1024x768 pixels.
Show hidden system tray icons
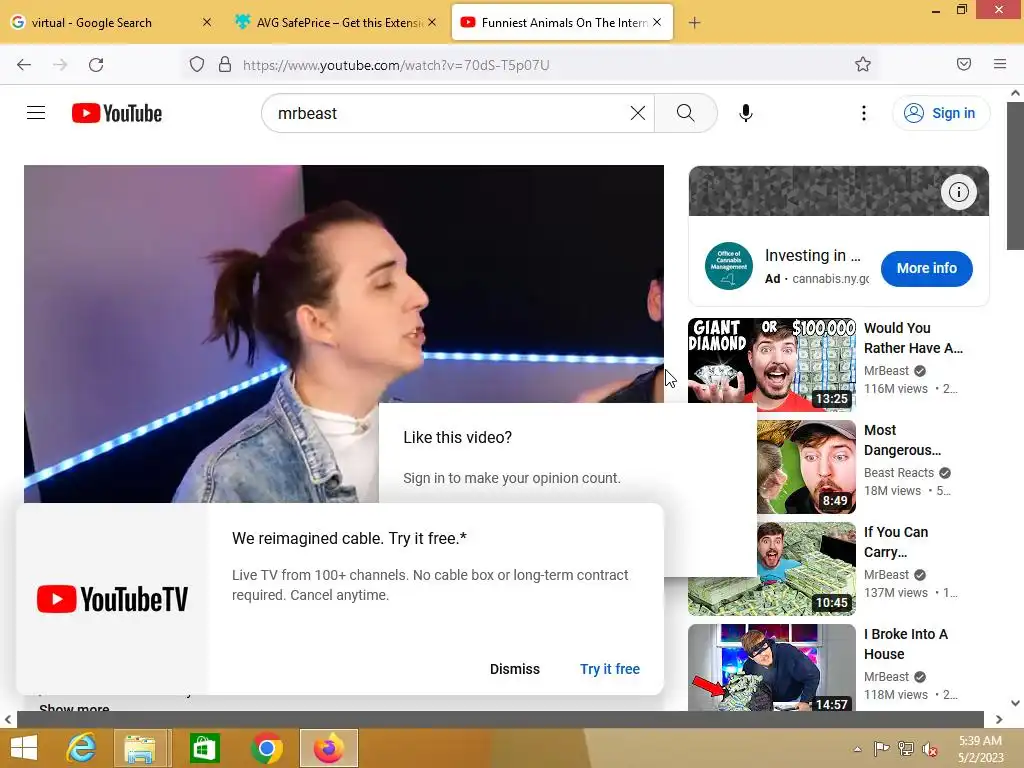point(857,749)
